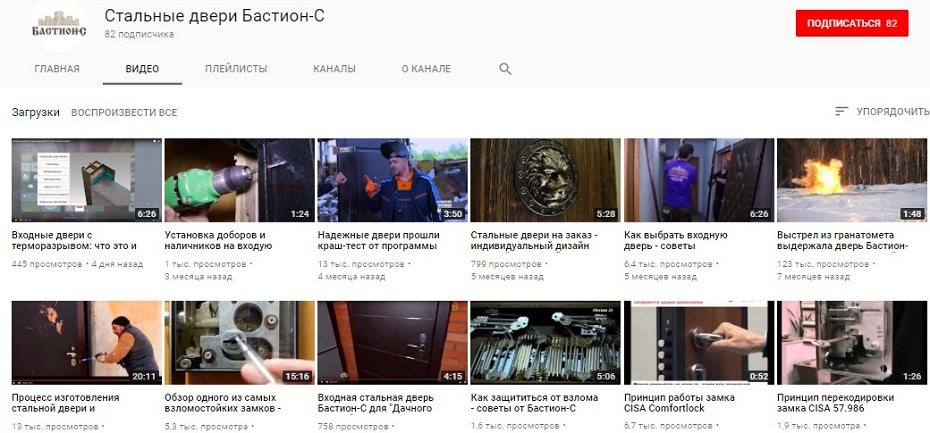The image size is (930, 433).
Task: Open title Обзор одного из самых взломостойких замков
Action: [222, 403]
